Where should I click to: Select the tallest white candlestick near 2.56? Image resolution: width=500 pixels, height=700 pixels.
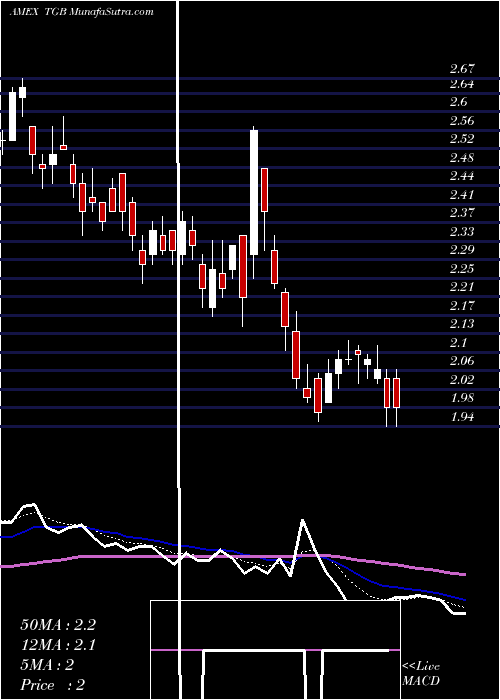pyautogui.click(x=254, y=192)
